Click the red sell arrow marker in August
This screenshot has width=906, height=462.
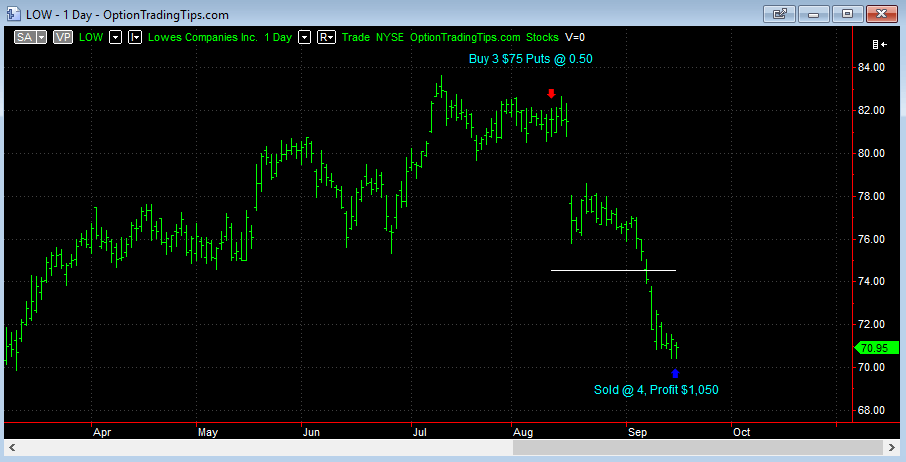(x=551, y=94)
